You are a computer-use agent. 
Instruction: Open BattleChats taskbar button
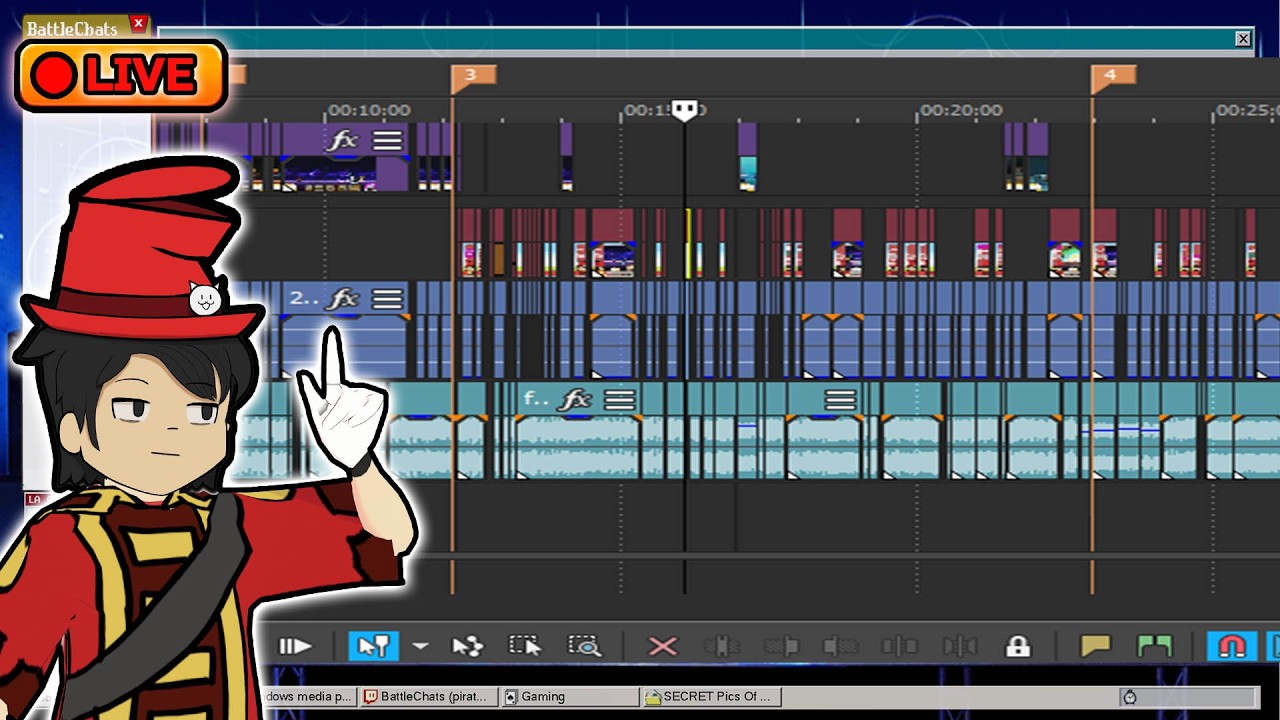[428, 697]
